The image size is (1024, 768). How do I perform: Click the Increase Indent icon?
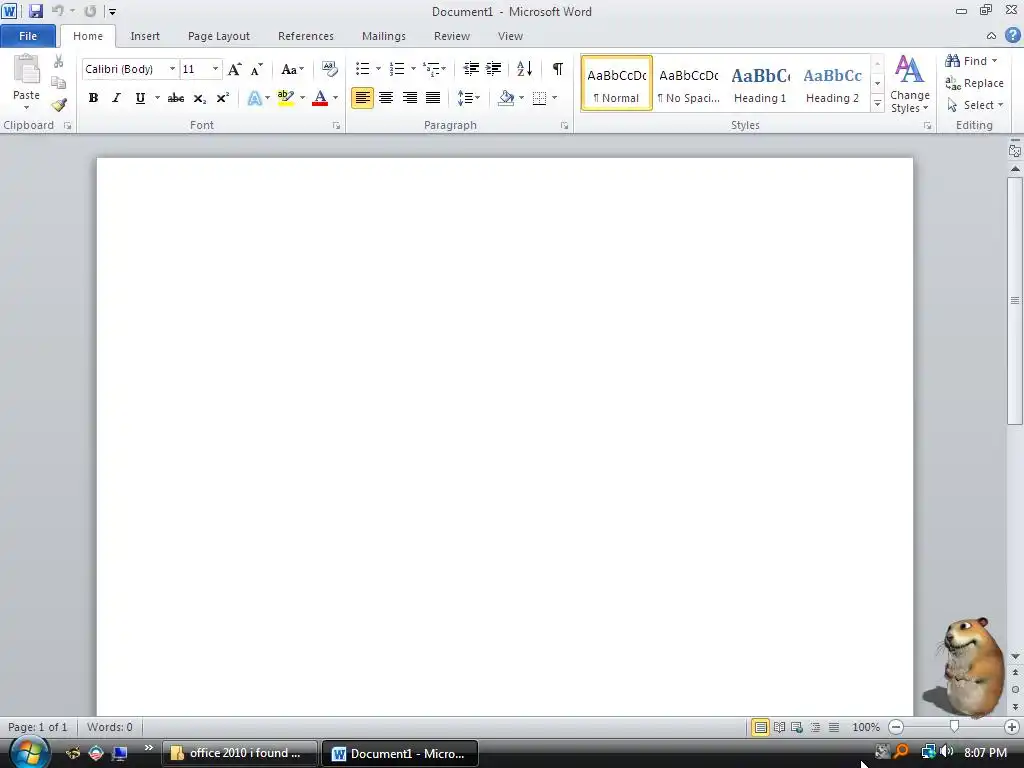494,69
